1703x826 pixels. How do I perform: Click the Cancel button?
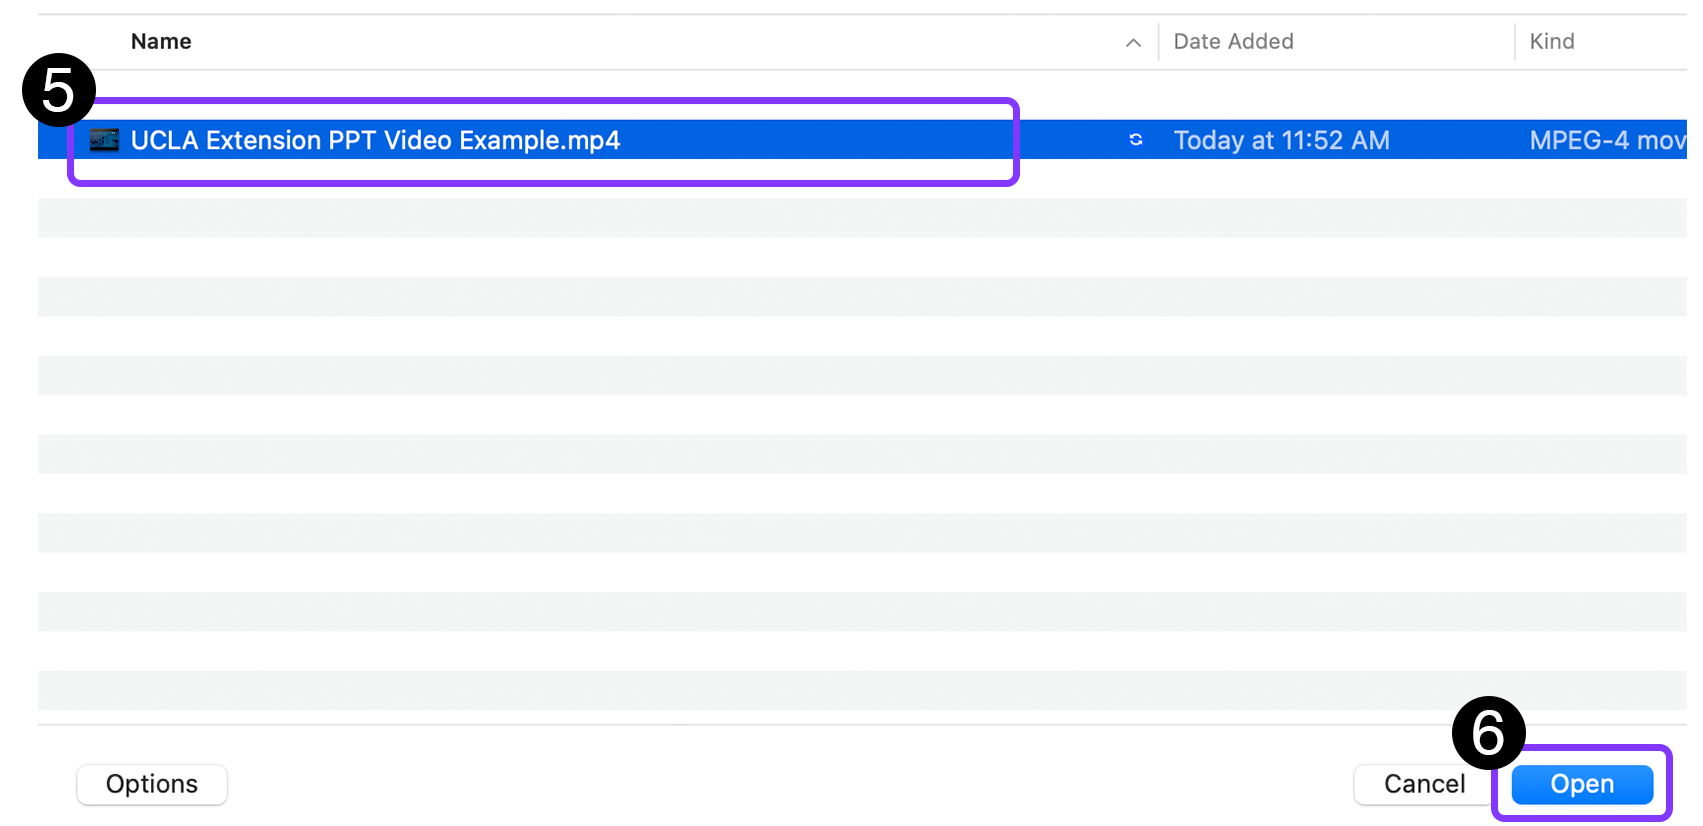point(1424,784)
